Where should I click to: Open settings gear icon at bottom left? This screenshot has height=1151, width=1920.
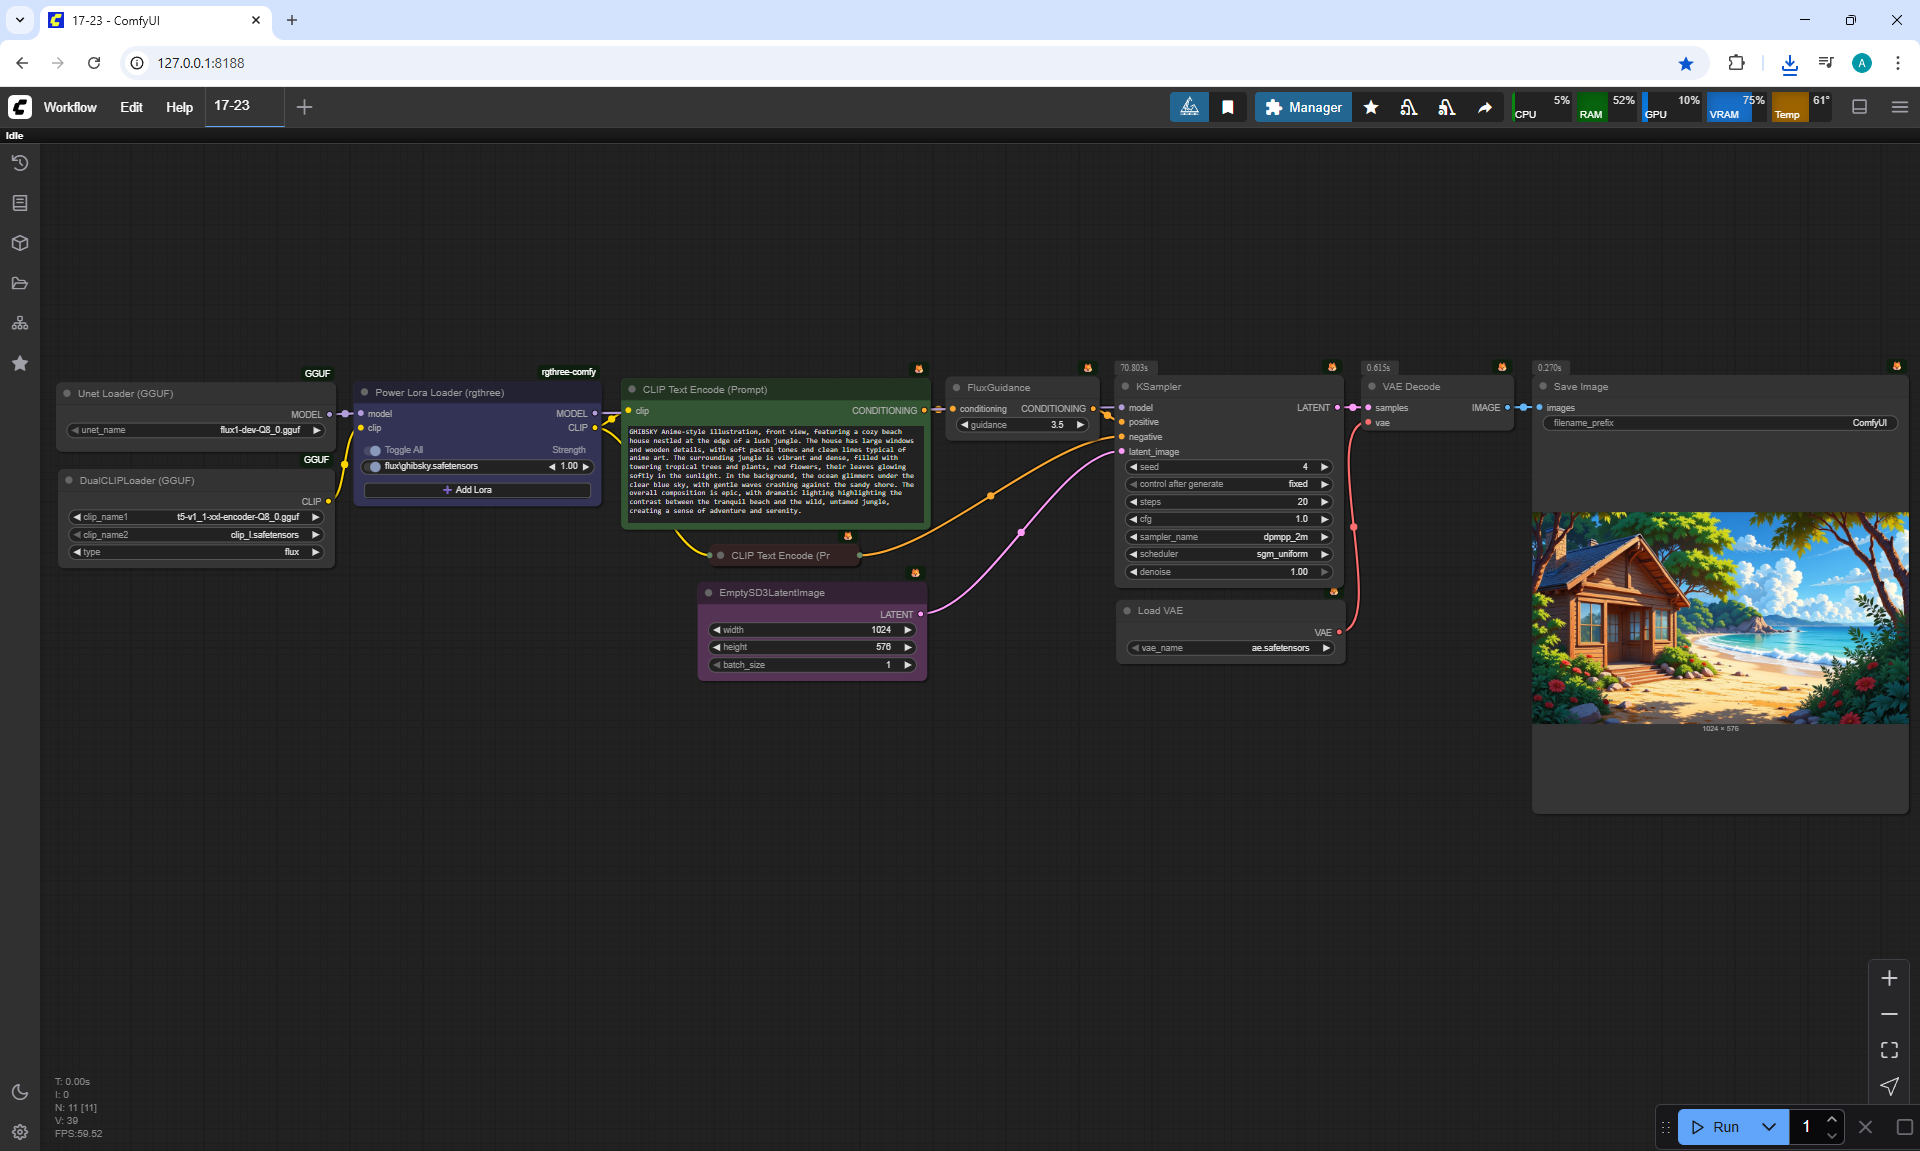coord(20,1132)
